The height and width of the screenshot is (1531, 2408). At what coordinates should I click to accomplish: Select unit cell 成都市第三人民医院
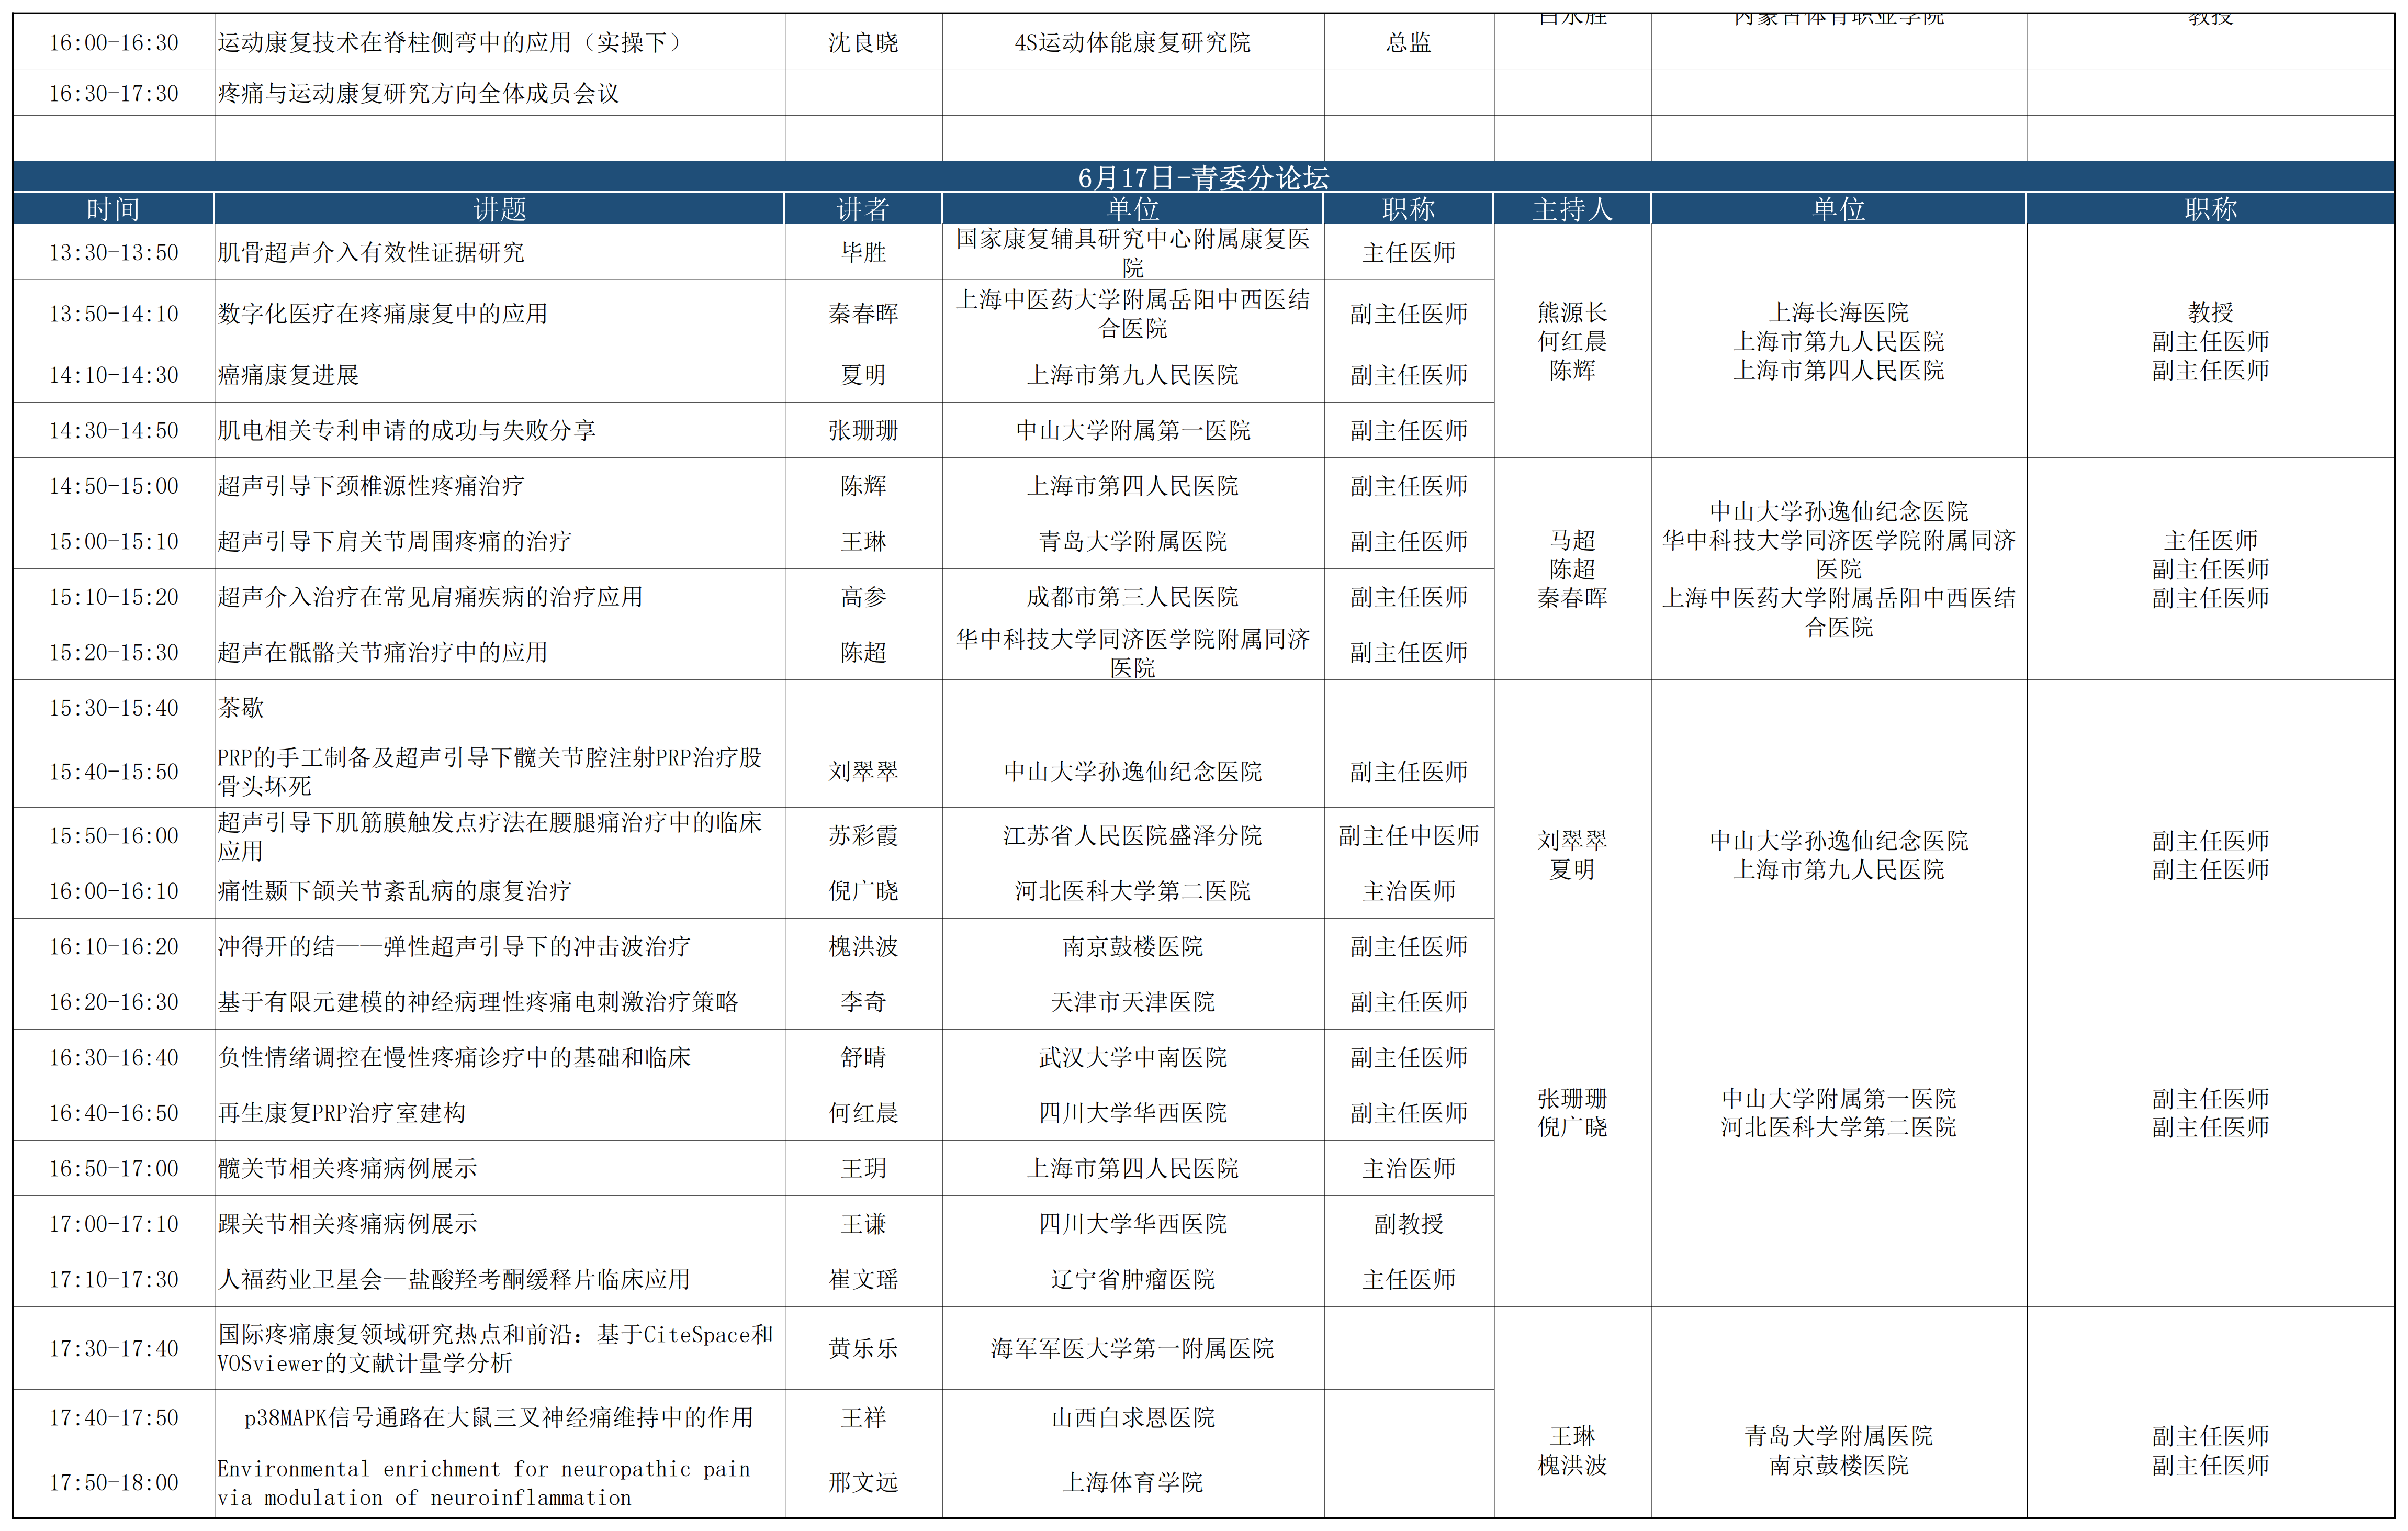pos(1133,597)
